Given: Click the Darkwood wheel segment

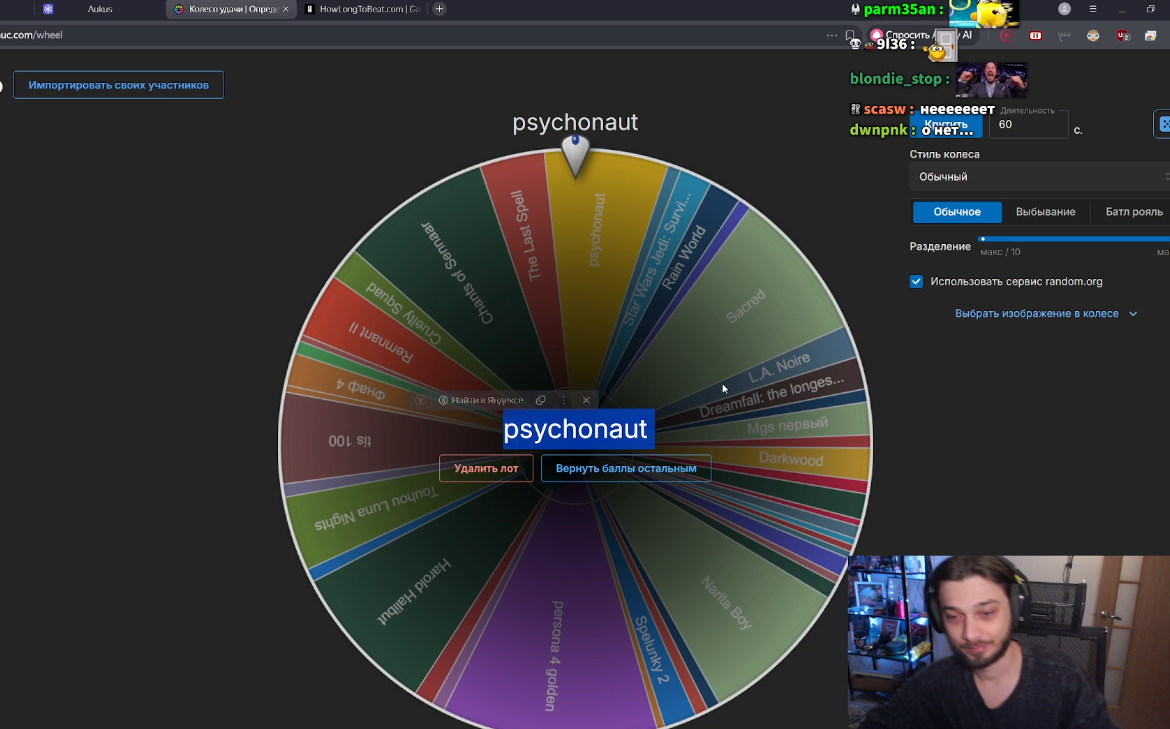Looking at the screenshot, I should point(791,459).
